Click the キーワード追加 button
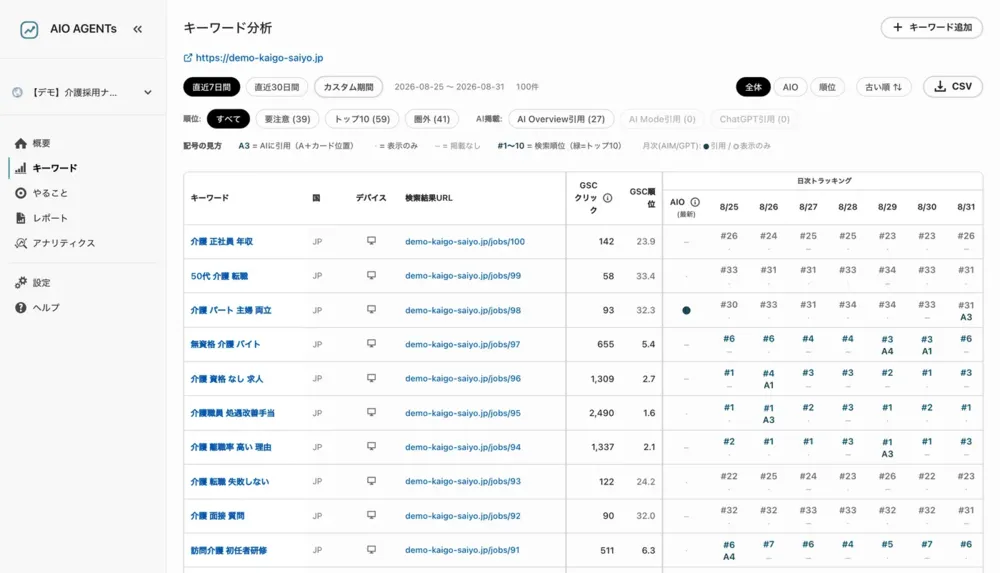This screenshot has height=573, width=1000. (x=932, y=27)
